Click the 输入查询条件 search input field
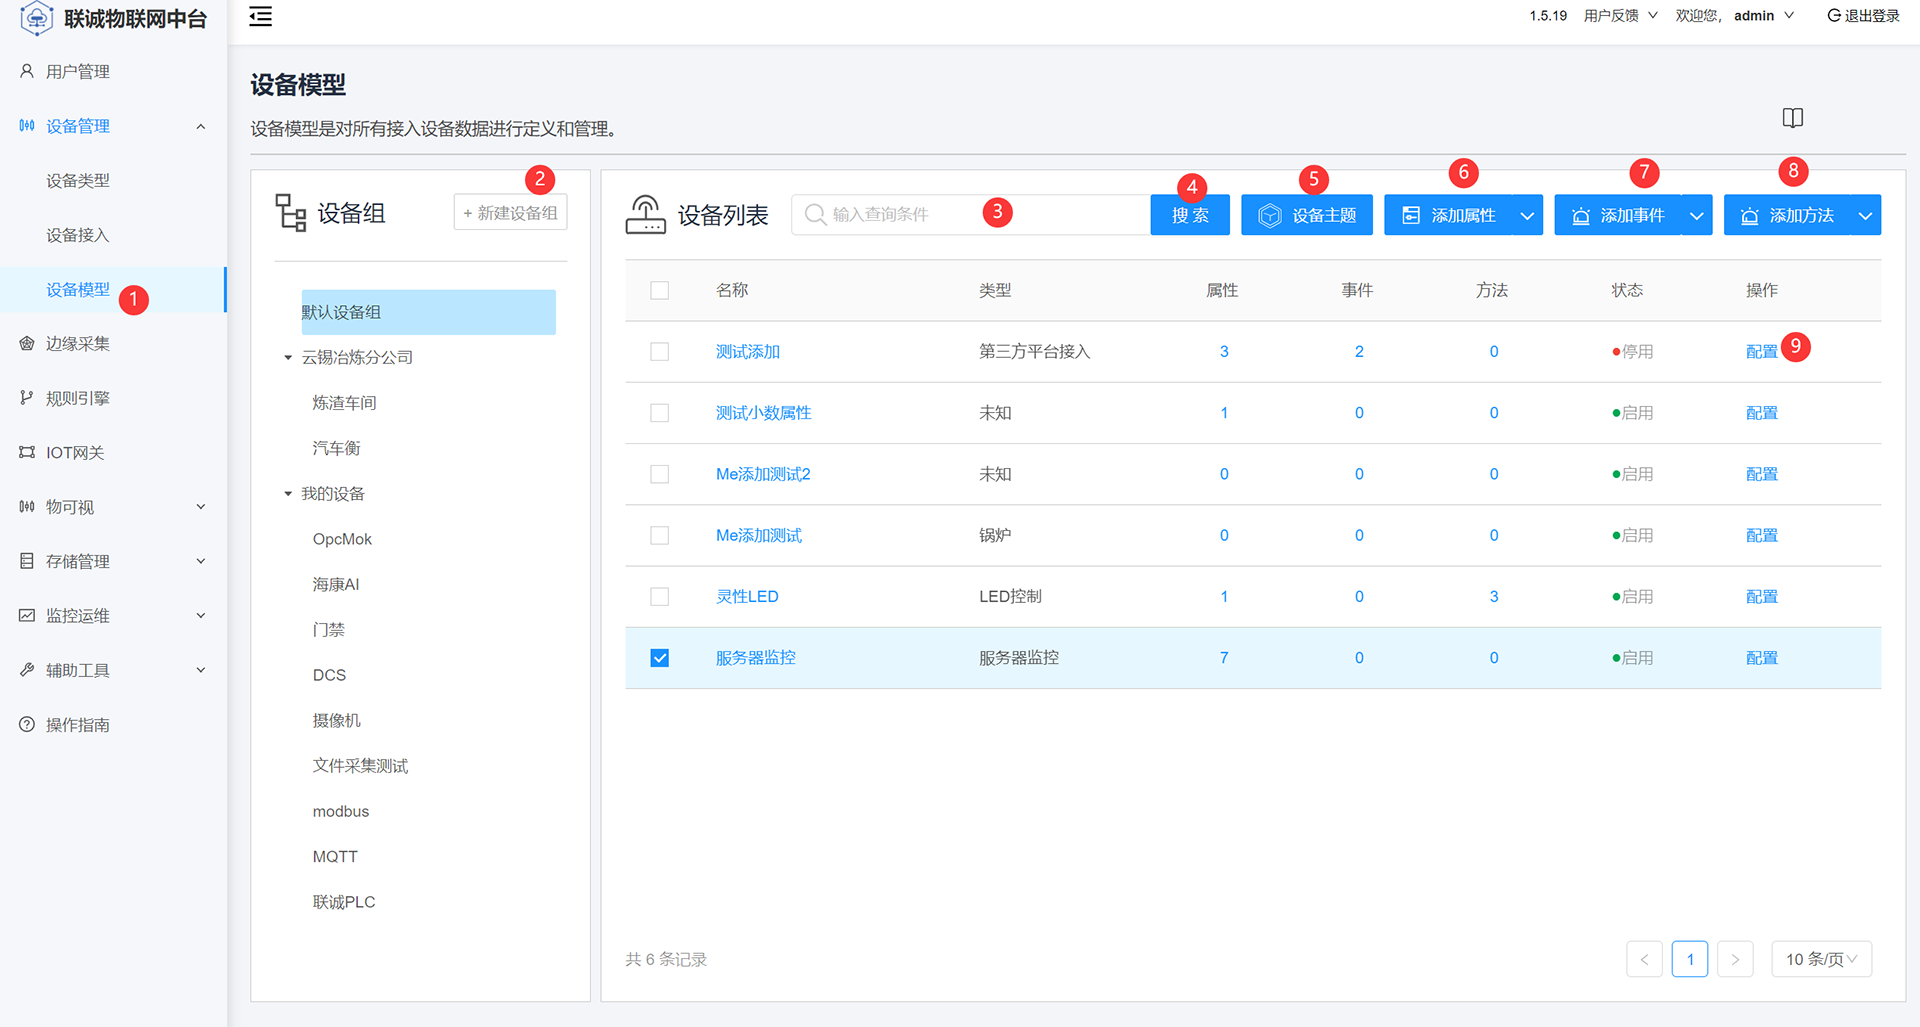The image size is (1920, 1027). click(971, 215)
